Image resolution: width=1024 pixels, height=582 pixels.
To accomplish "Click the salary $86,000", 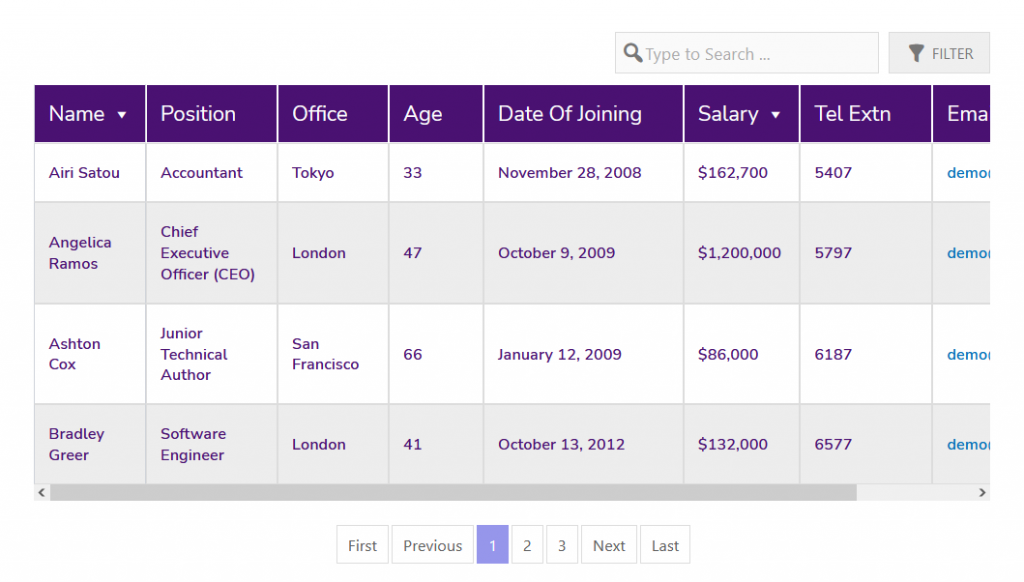I will [728, 354].
